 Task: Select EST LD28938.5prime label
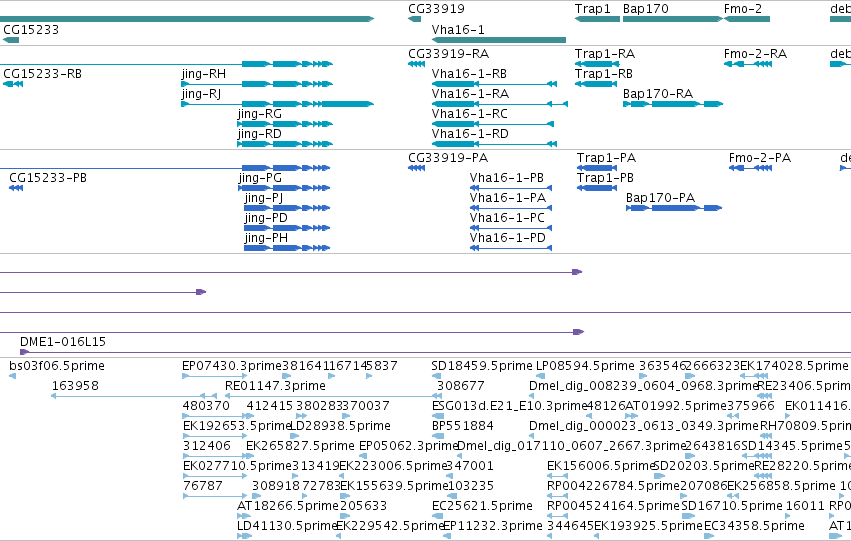[340, 426]
